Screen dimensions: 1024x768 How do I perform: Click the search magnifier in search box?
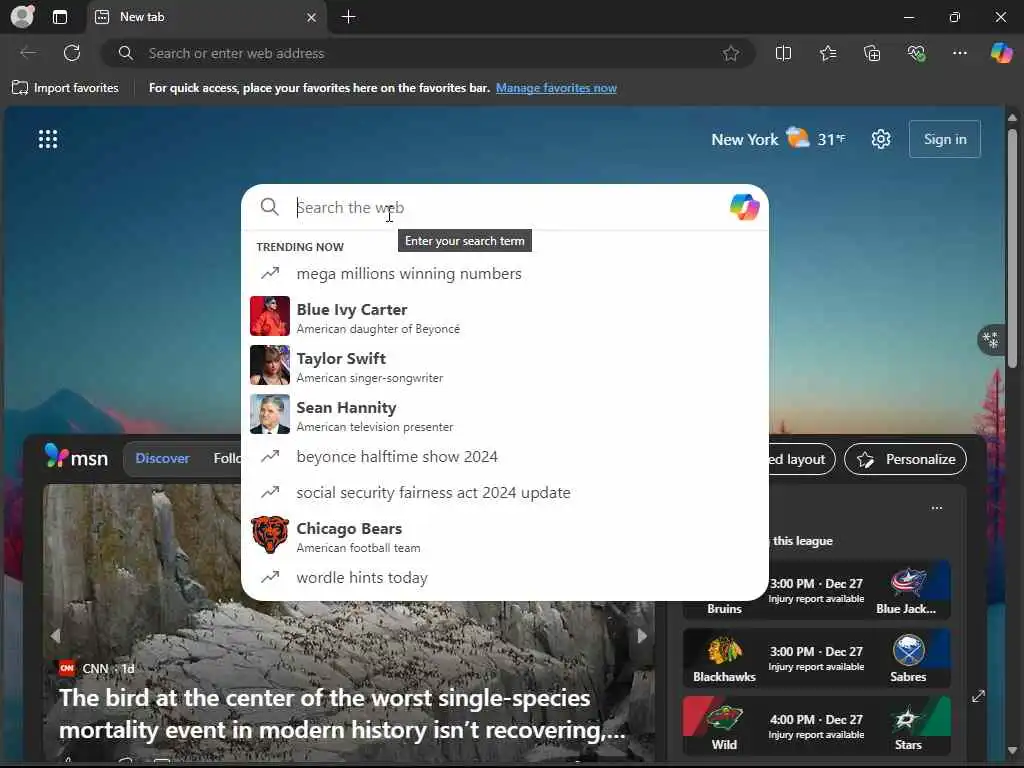click(x=269, y=208)
